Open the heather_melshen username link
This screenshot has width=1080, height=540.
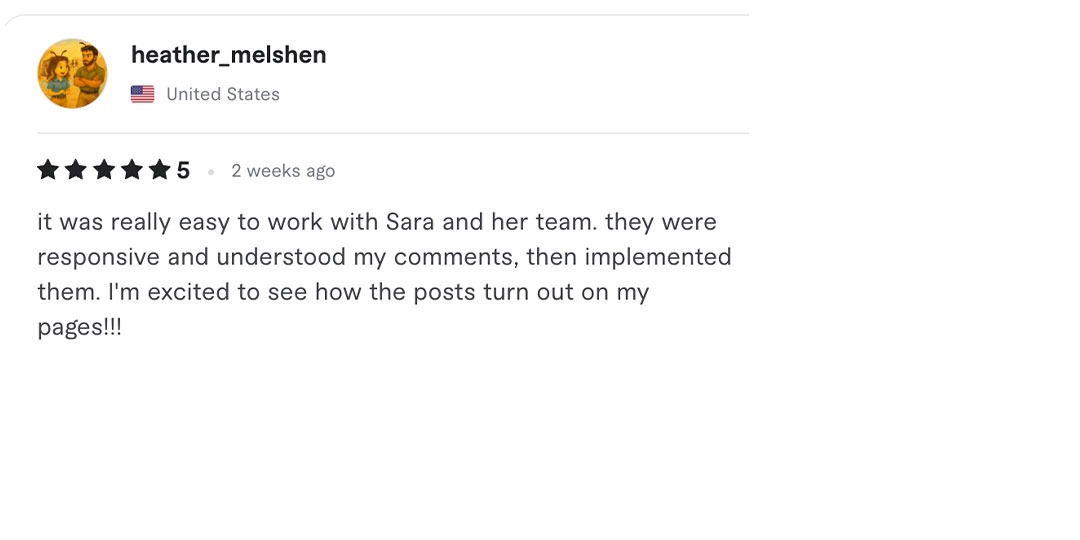228,55
